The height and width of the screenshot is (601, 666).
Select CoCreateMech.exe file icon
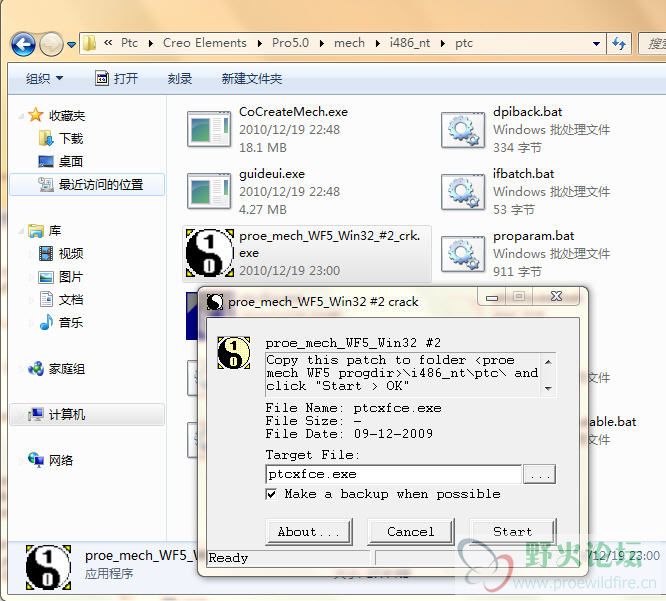[209, 129]
